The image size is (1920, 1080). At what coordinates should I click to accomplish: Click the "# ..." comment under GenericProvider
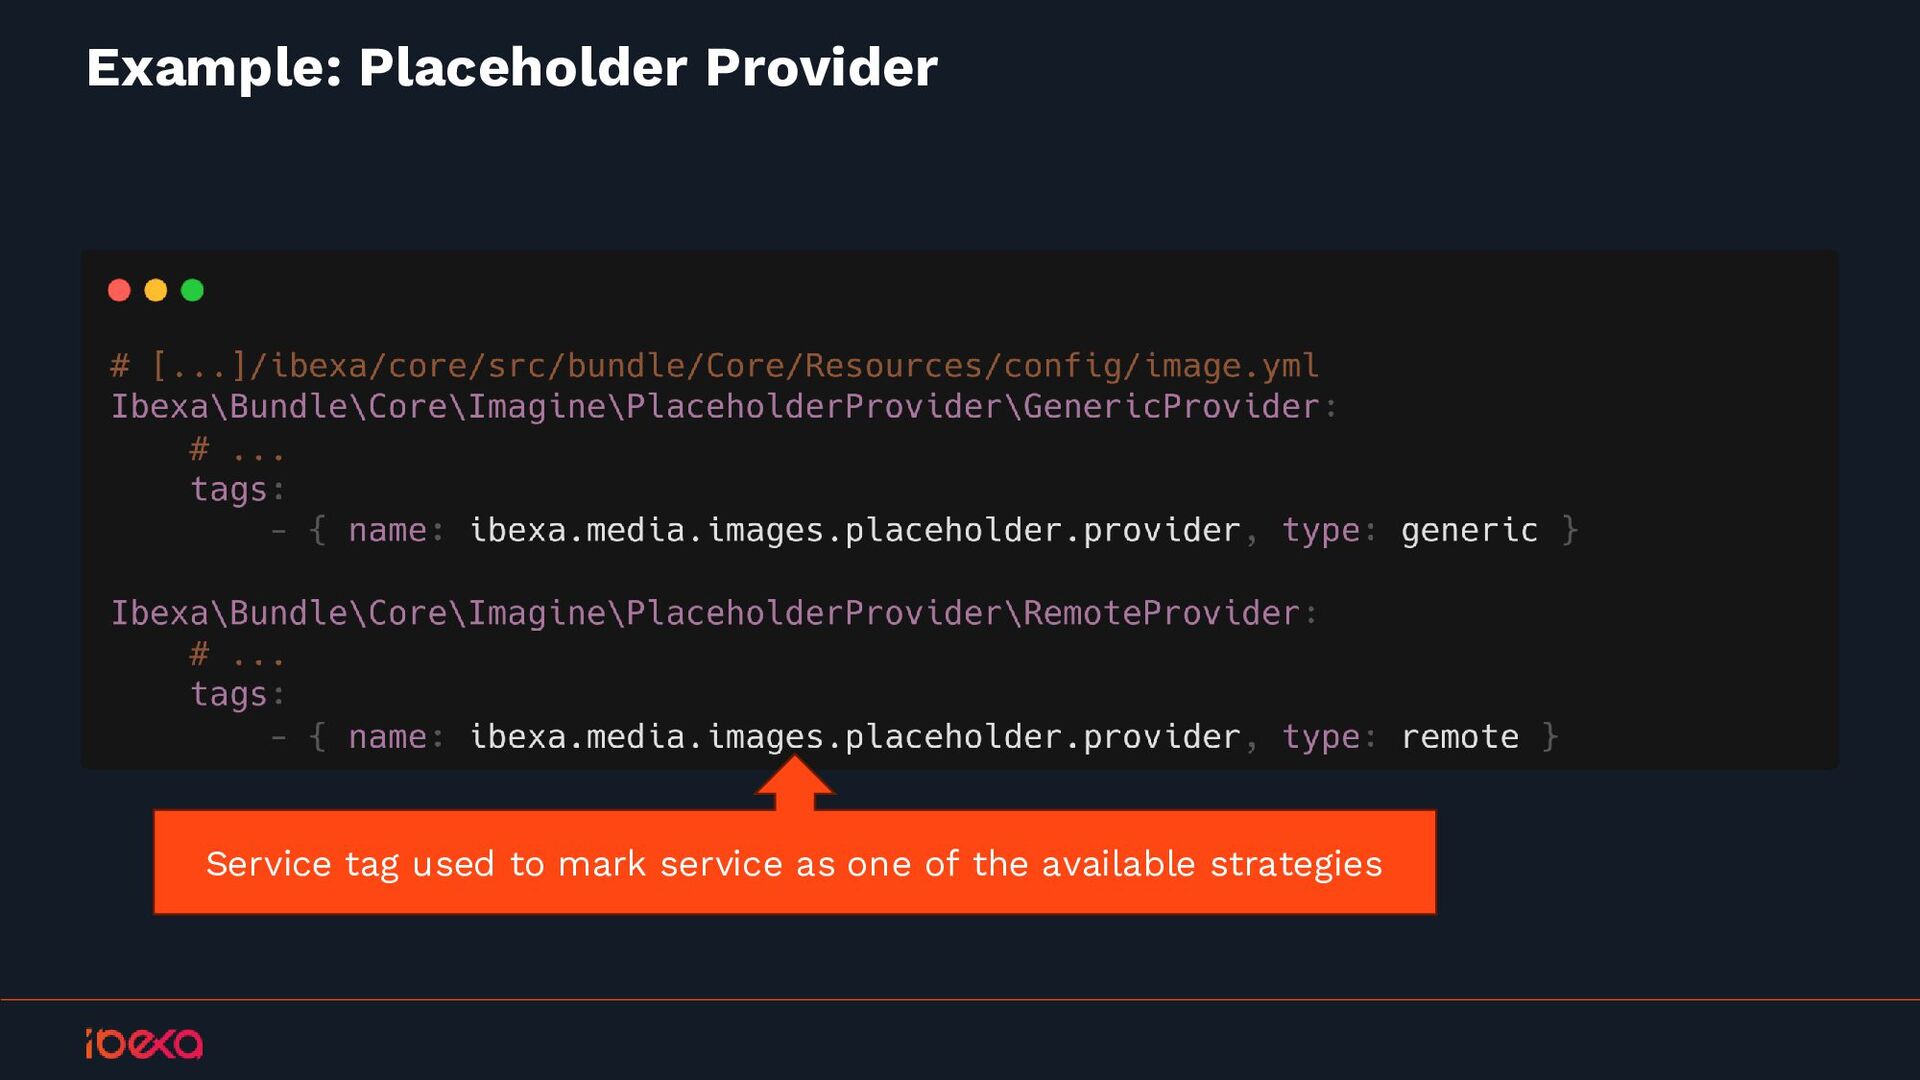click(237, 450)
